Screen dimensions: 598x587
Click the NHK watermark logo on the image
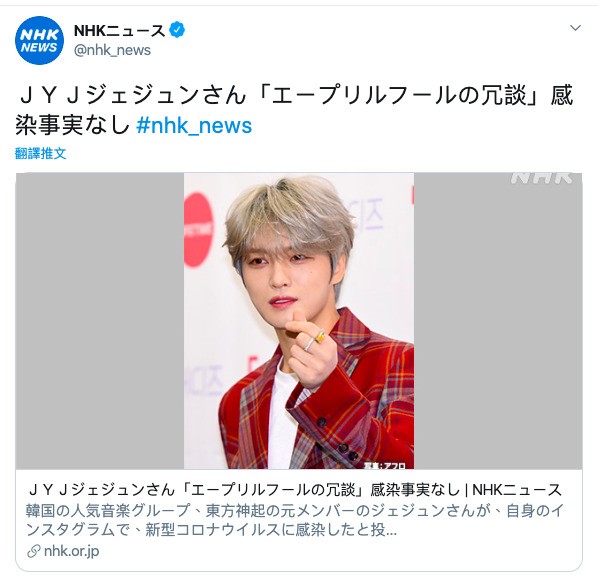coord(542,178)
